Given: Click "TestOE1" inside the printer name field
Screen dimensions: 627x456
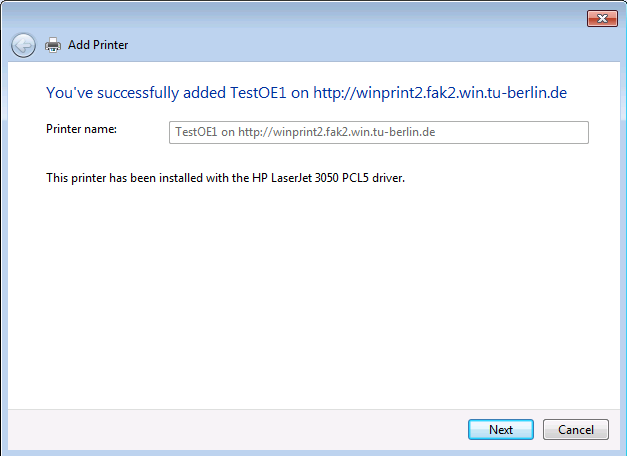Looking at the screenshot, I should click(196, 132).
